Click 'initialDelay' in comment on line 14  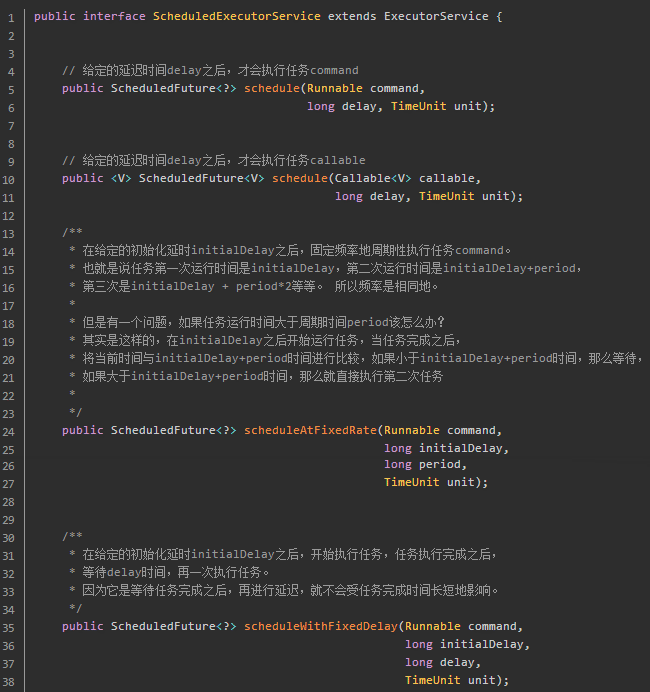pos(233,250)
